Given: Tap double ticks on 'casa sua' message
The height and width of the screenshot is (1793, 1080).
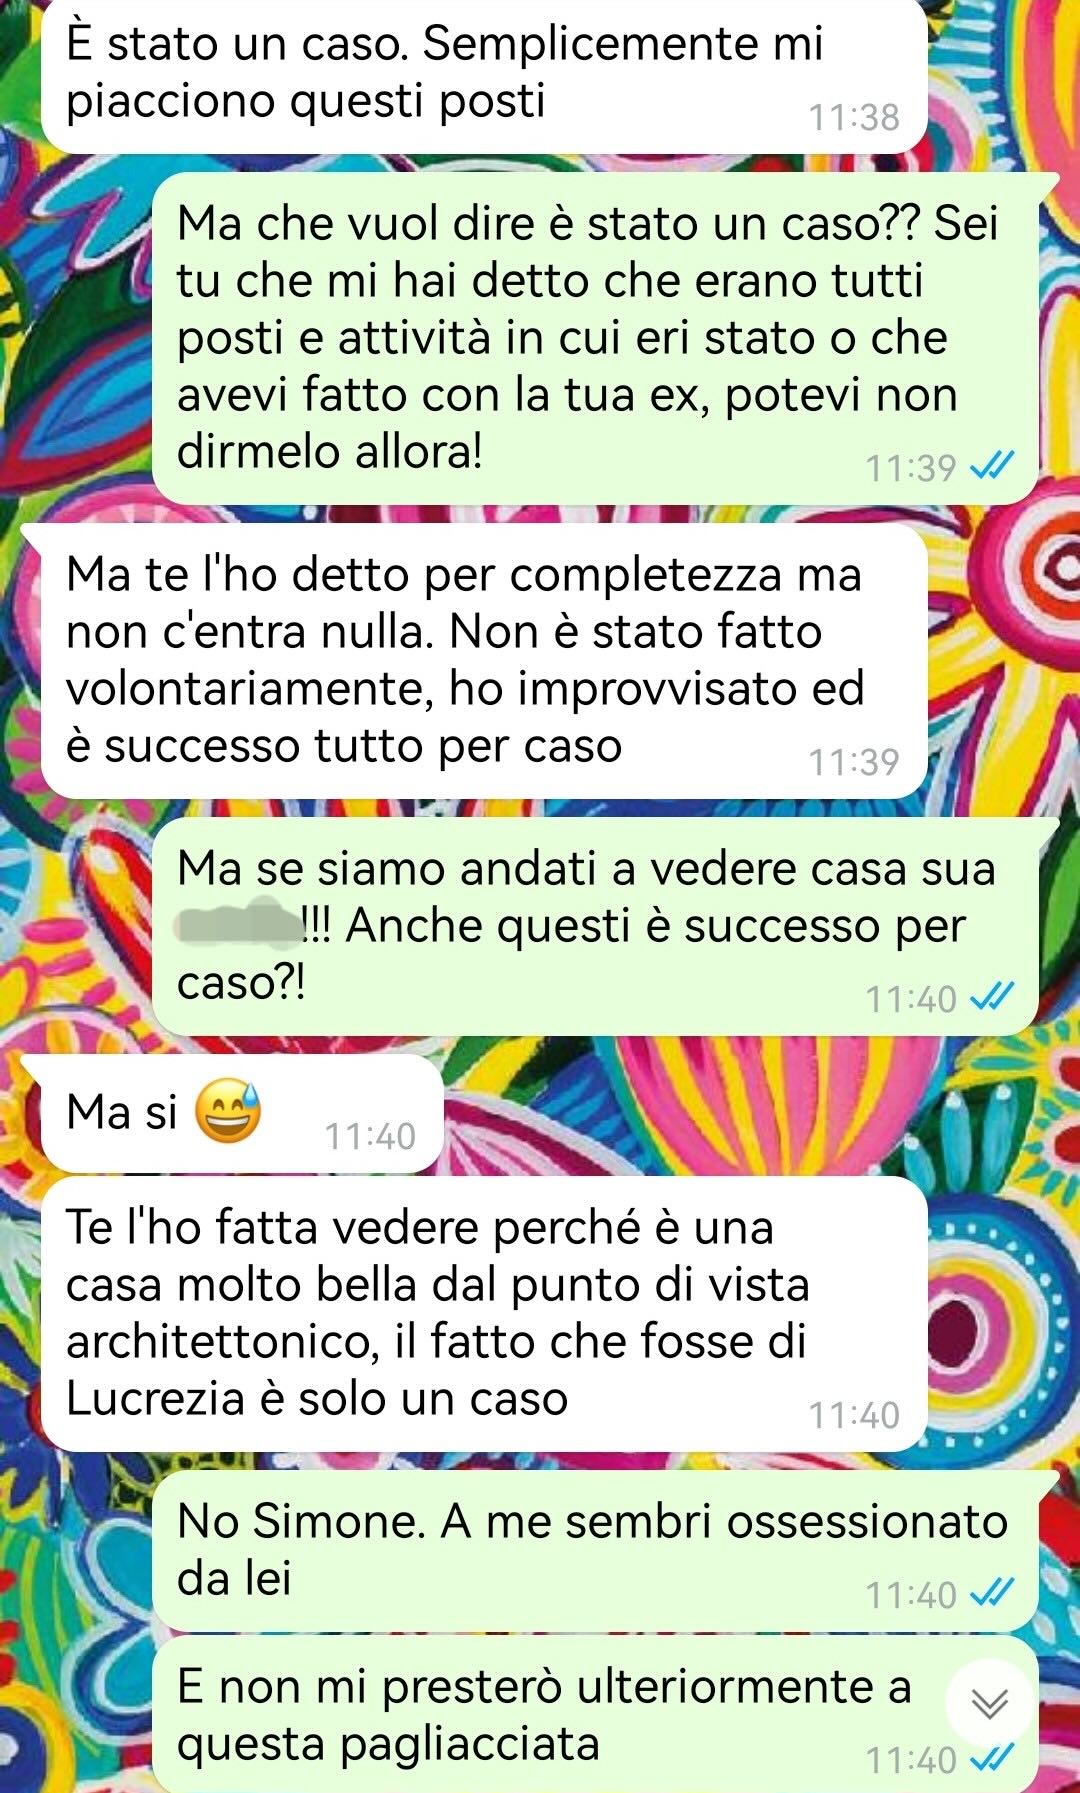Looking at the screenshot, I should (992, 997).
